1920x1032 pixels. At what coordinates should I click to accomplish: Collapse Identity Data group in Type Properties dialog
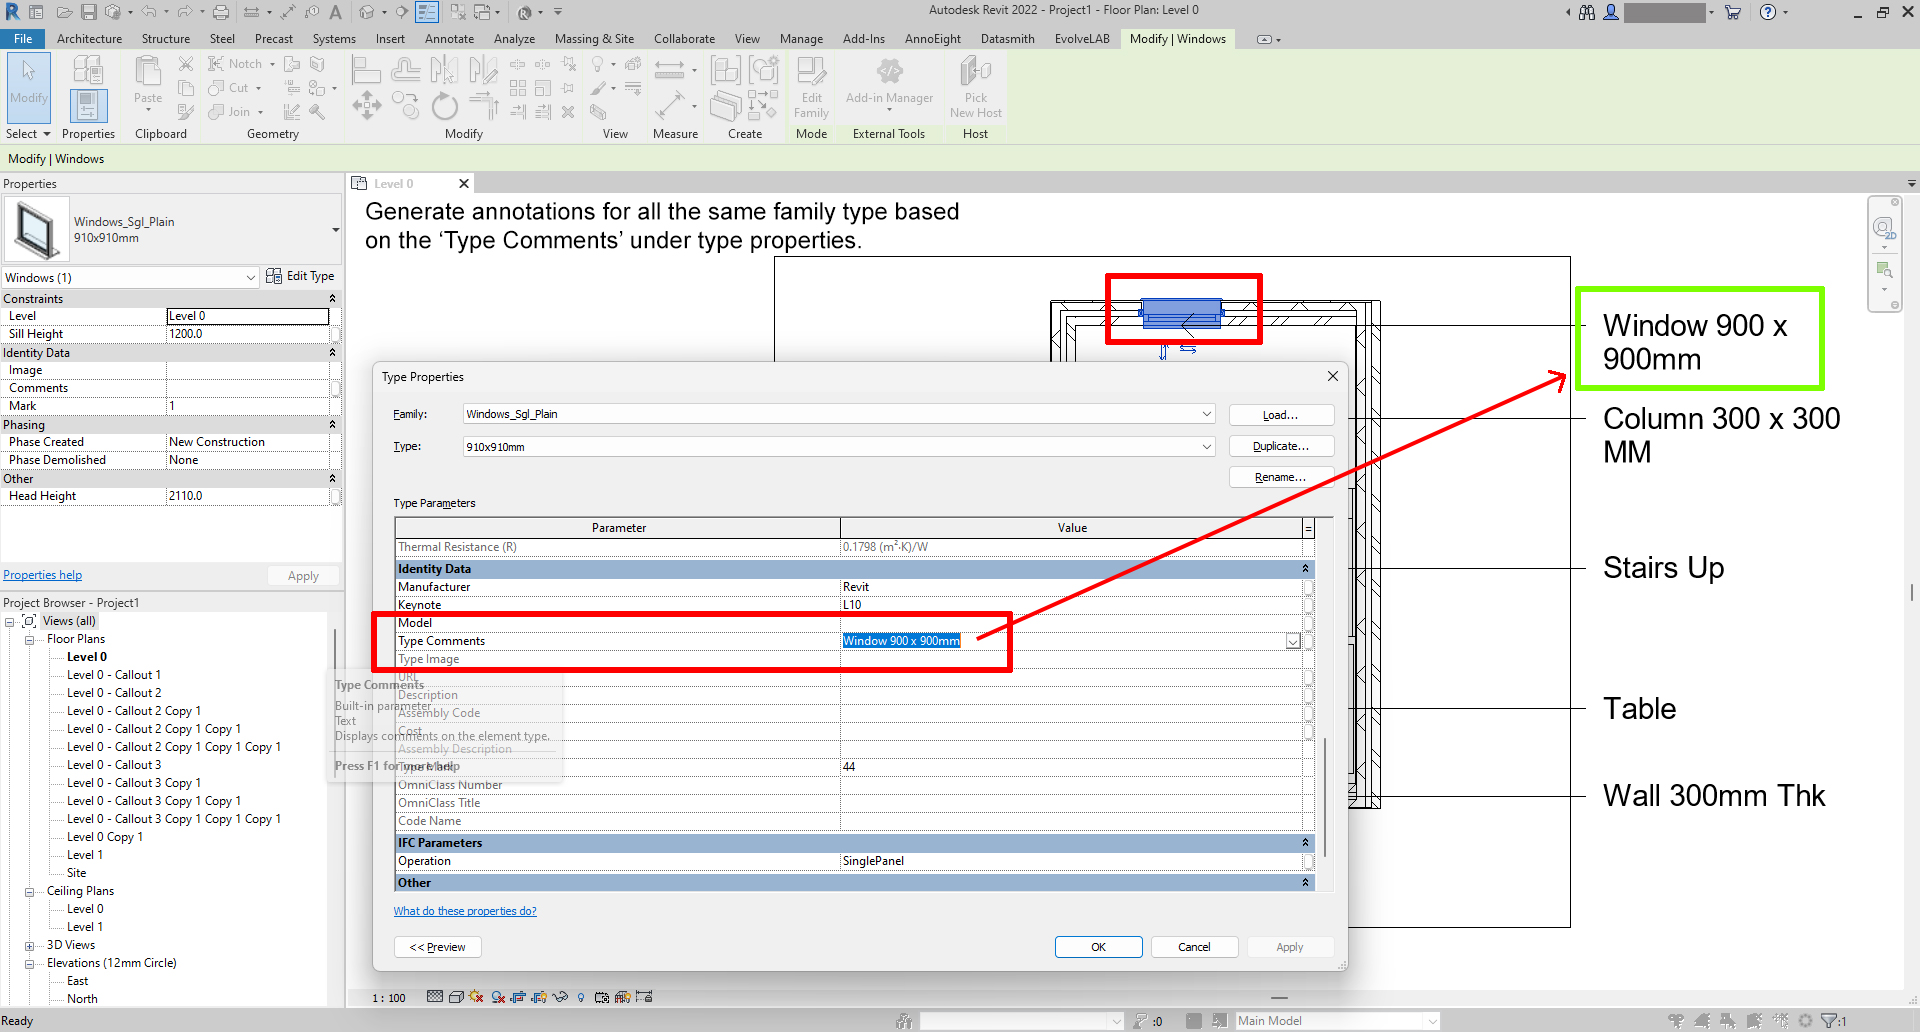[1305, 569]
